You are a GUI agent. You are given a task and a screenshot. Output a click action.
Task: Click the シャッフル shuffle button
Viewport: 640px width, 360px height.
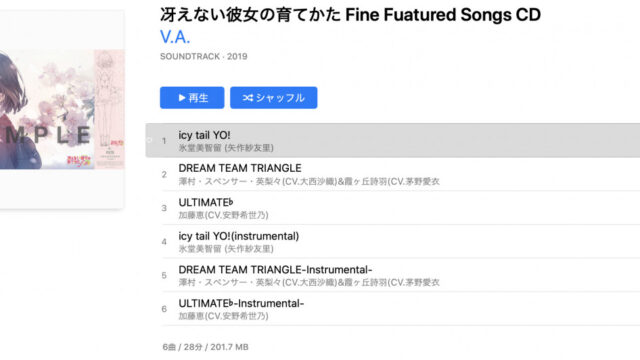273,98
